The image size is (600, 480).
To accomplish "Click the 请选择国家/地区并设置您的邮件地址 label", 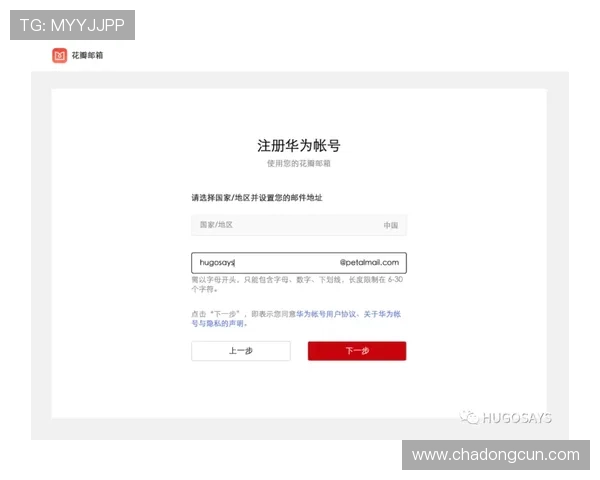I will point(257,198).
